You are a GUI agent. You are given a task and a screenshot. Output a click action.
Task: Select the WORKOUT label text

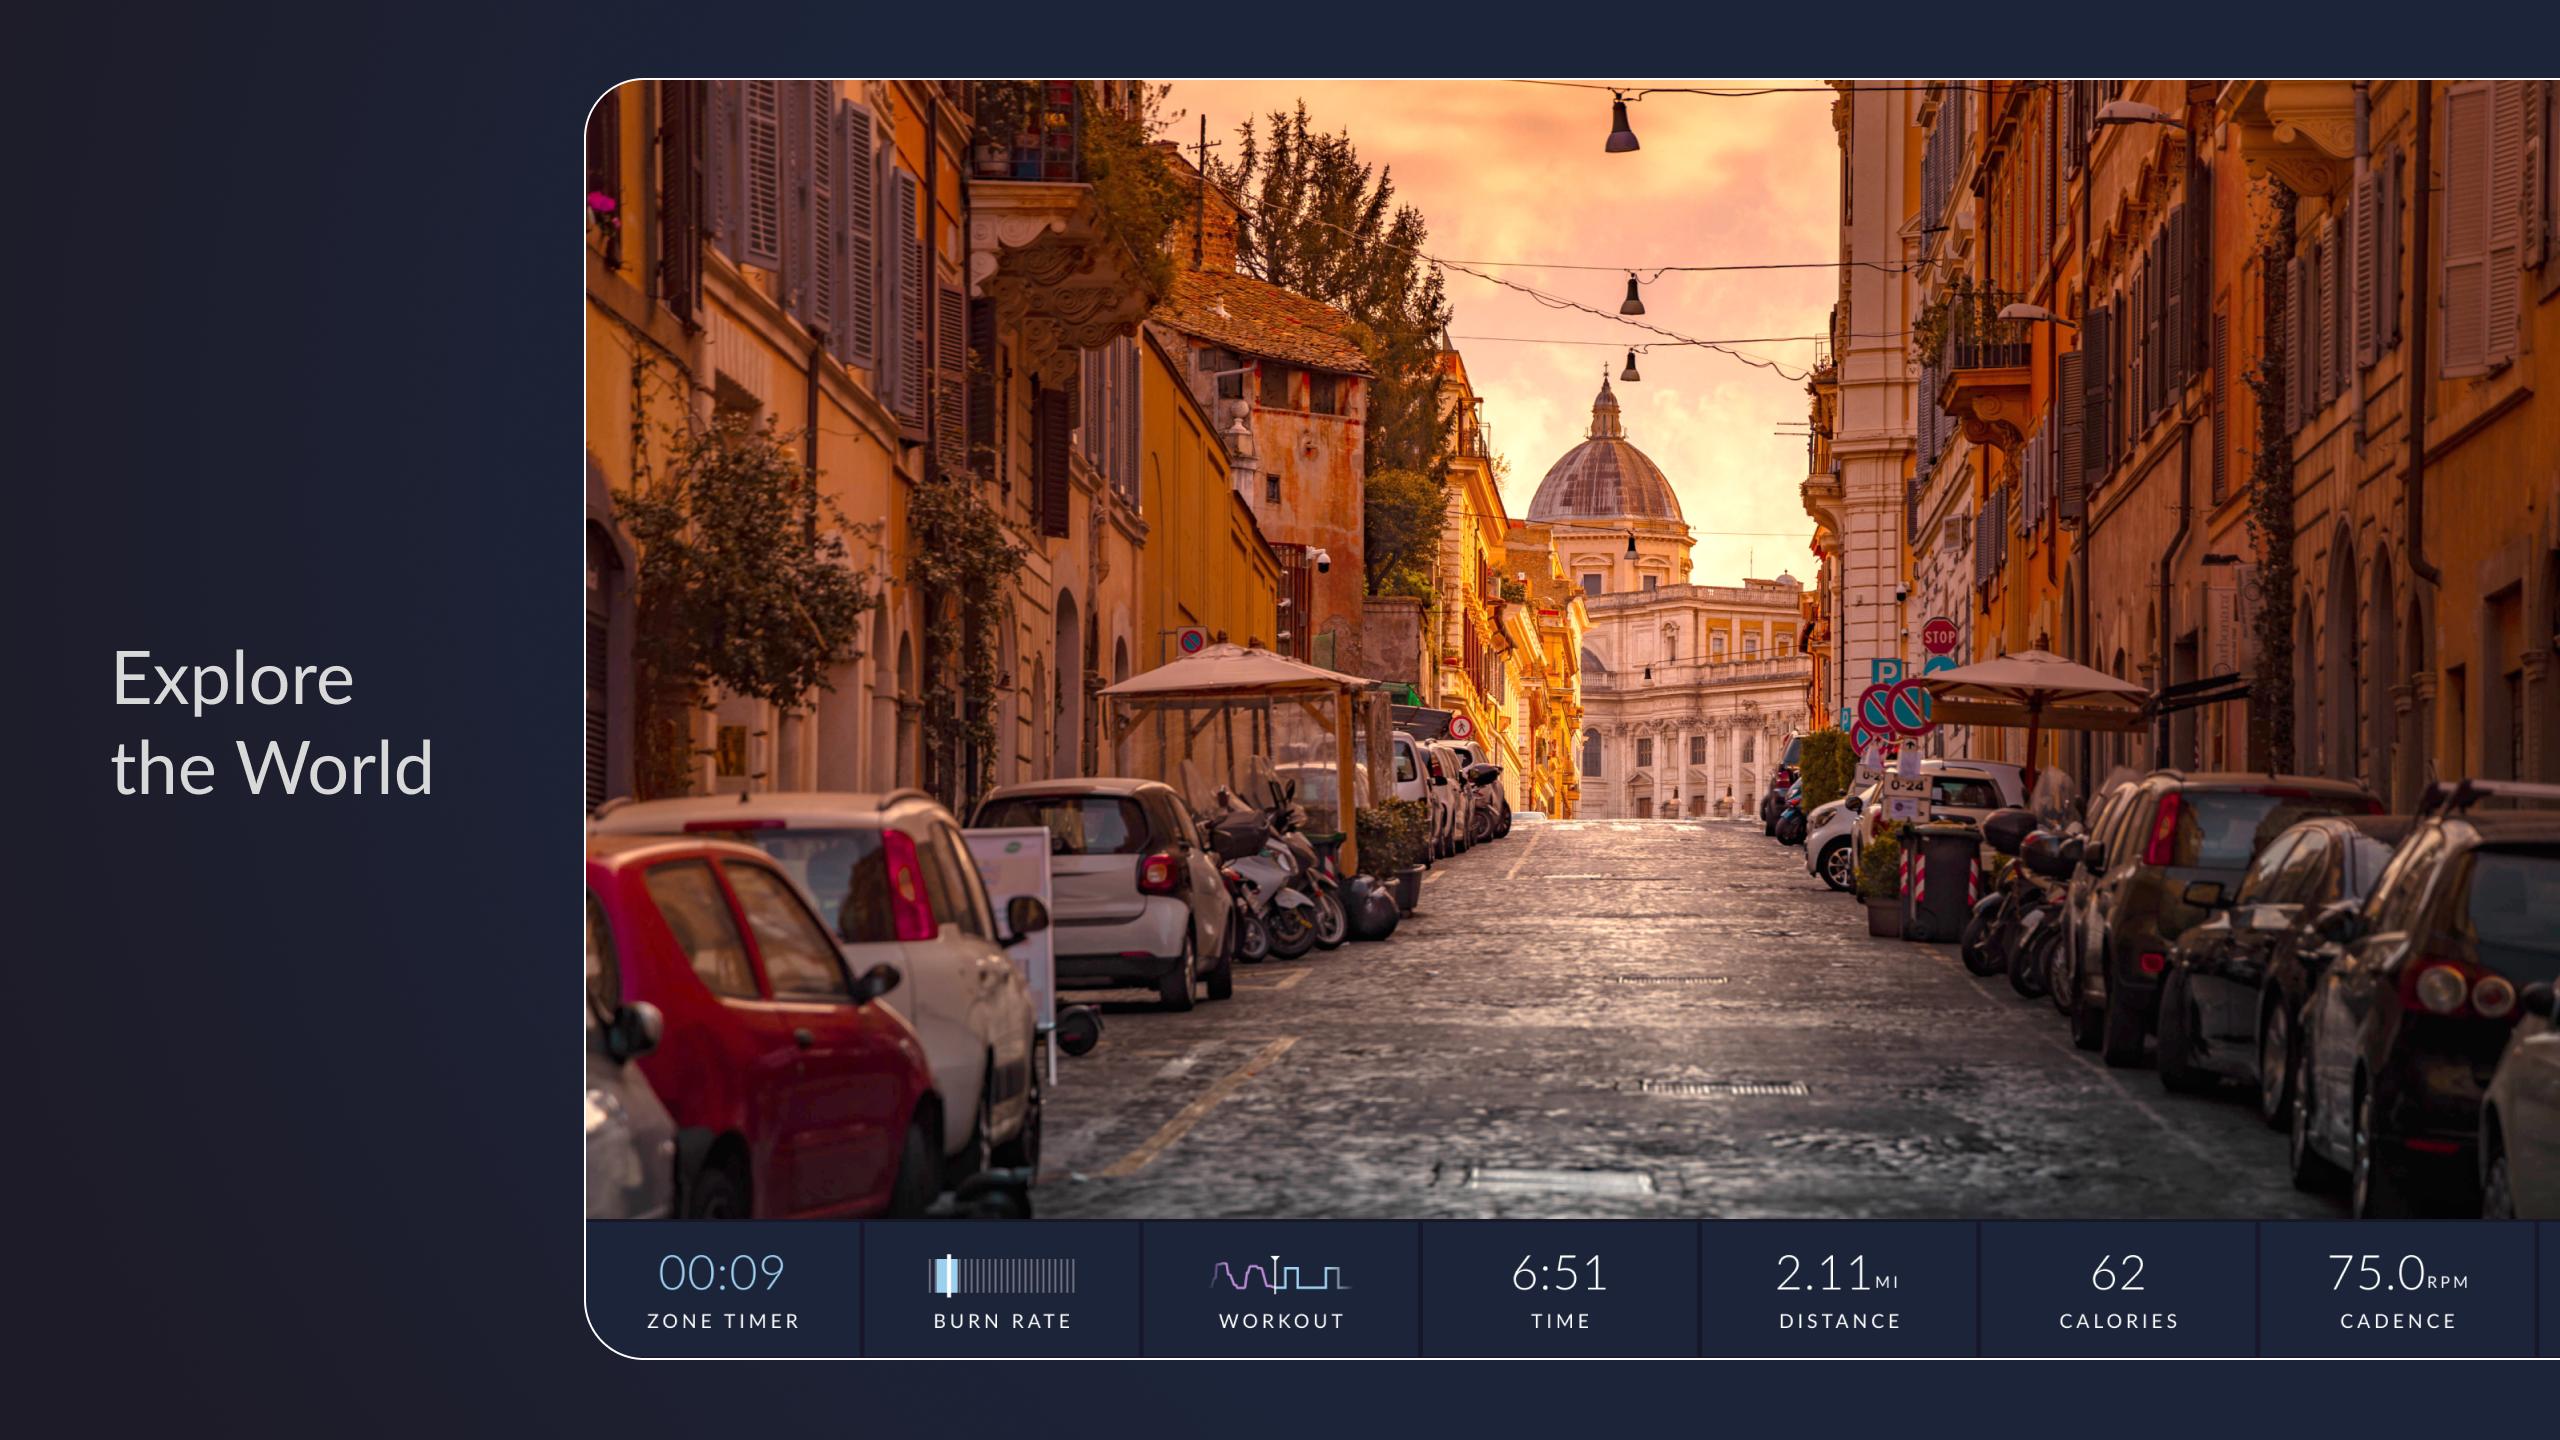pyautogui.click(x=1281, y=1321)
